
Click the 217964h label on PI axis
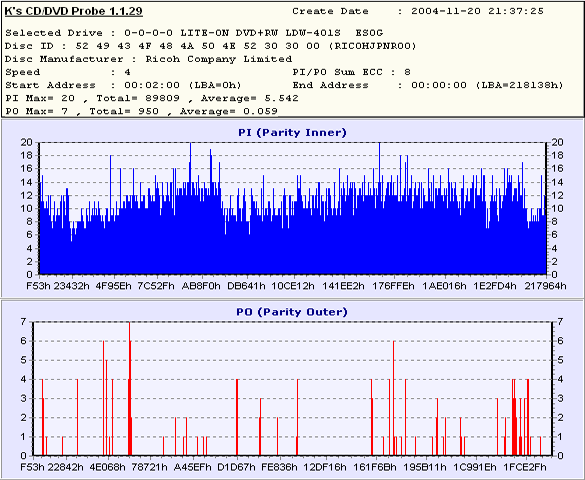pyautogui.click(x=545, y=286)
